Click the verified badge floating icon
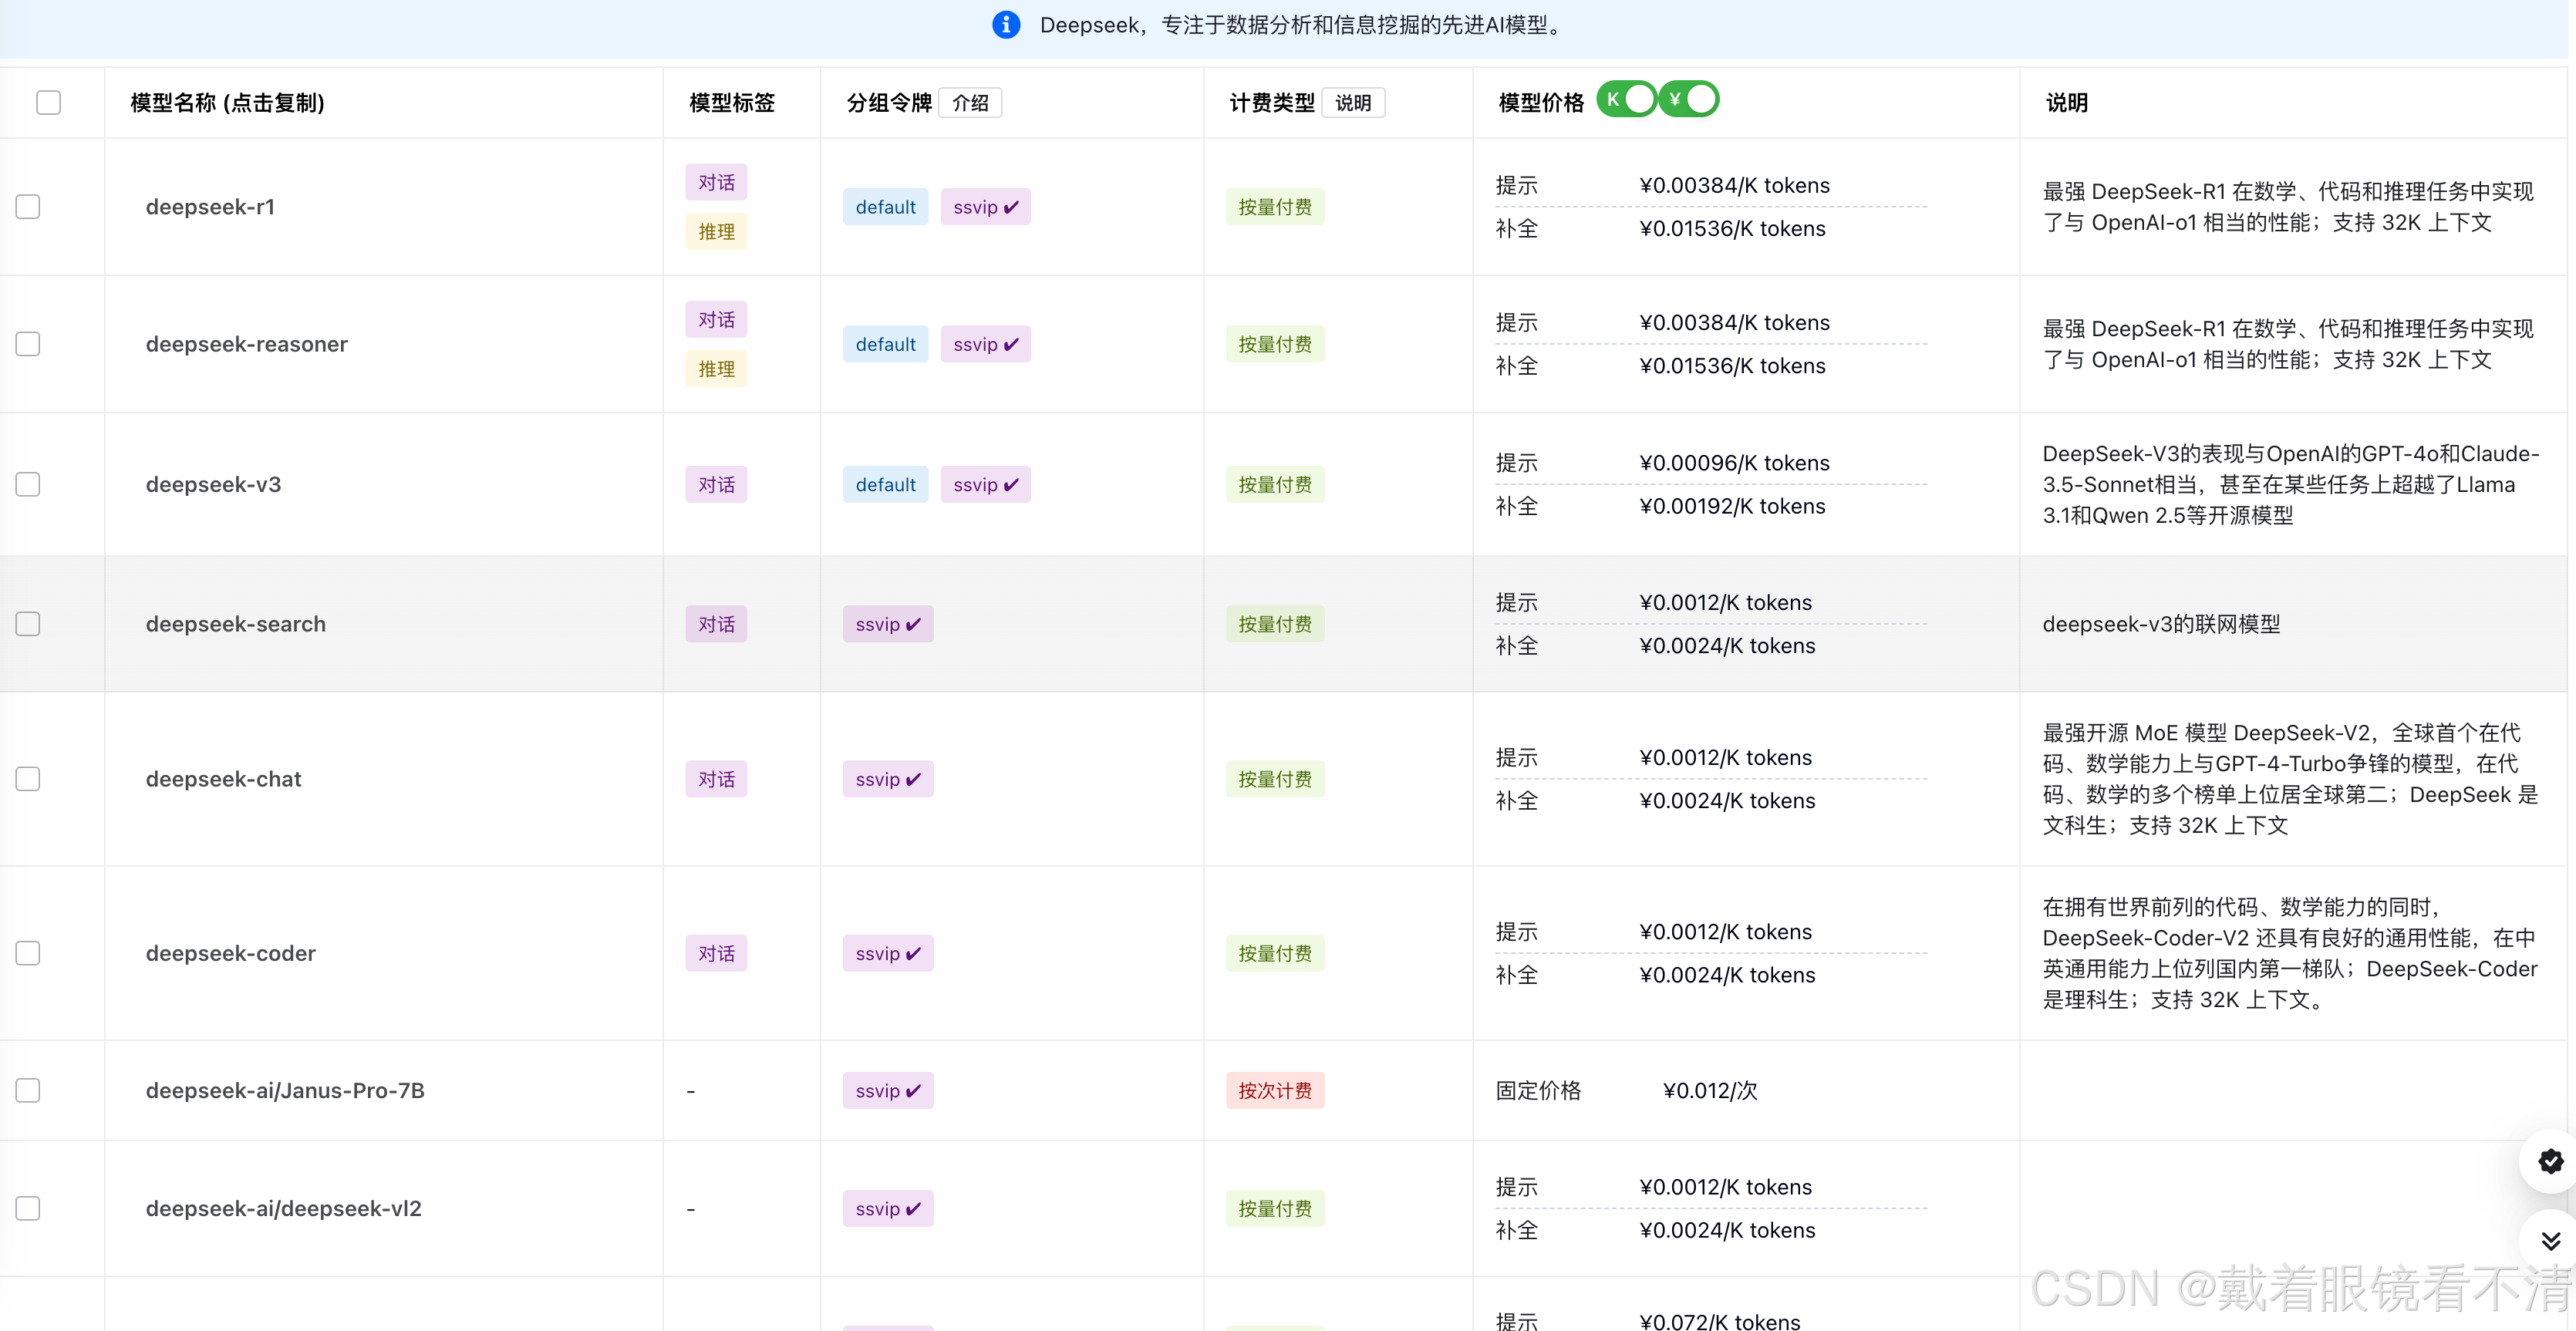Viewport: 2576px width, 1331px height. pyautogui.click(x=2550, y=1161)
